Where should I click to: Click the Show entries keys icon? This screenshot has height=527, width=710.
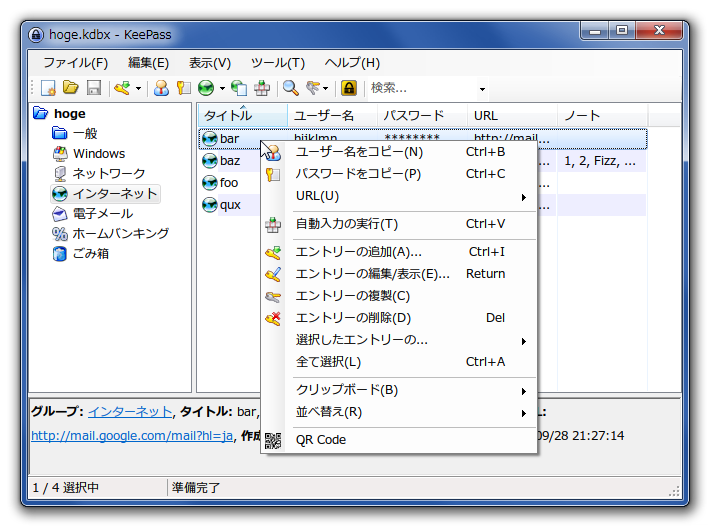tap(313, 87)
